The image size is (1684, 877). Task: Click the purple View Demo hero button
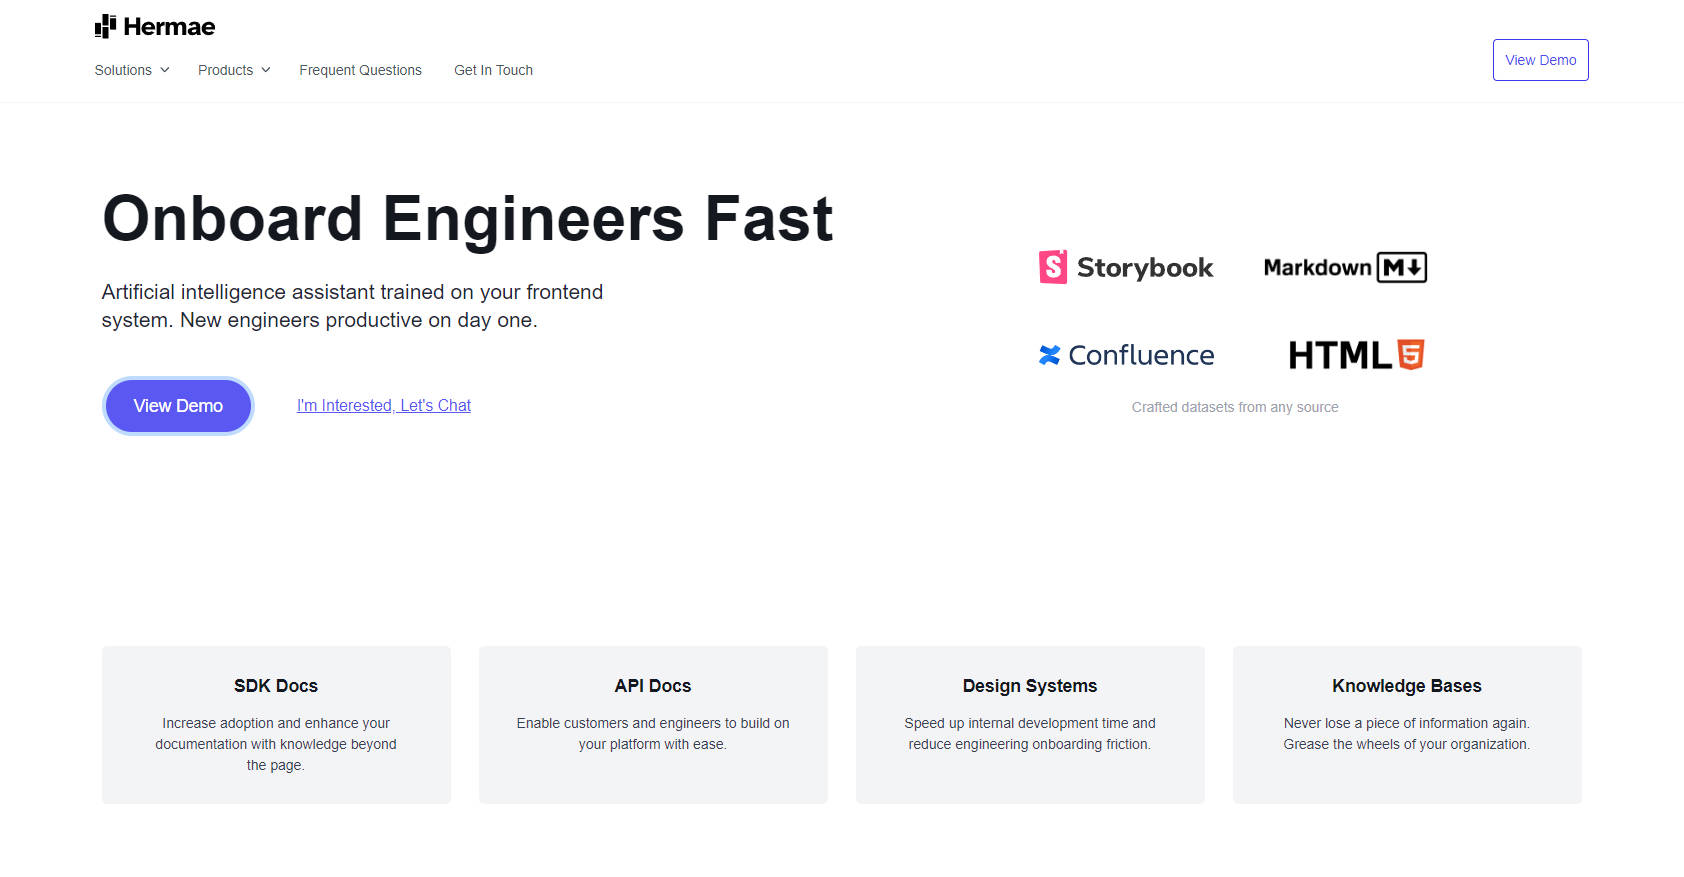pyautogui.click(x=178, y=406)
